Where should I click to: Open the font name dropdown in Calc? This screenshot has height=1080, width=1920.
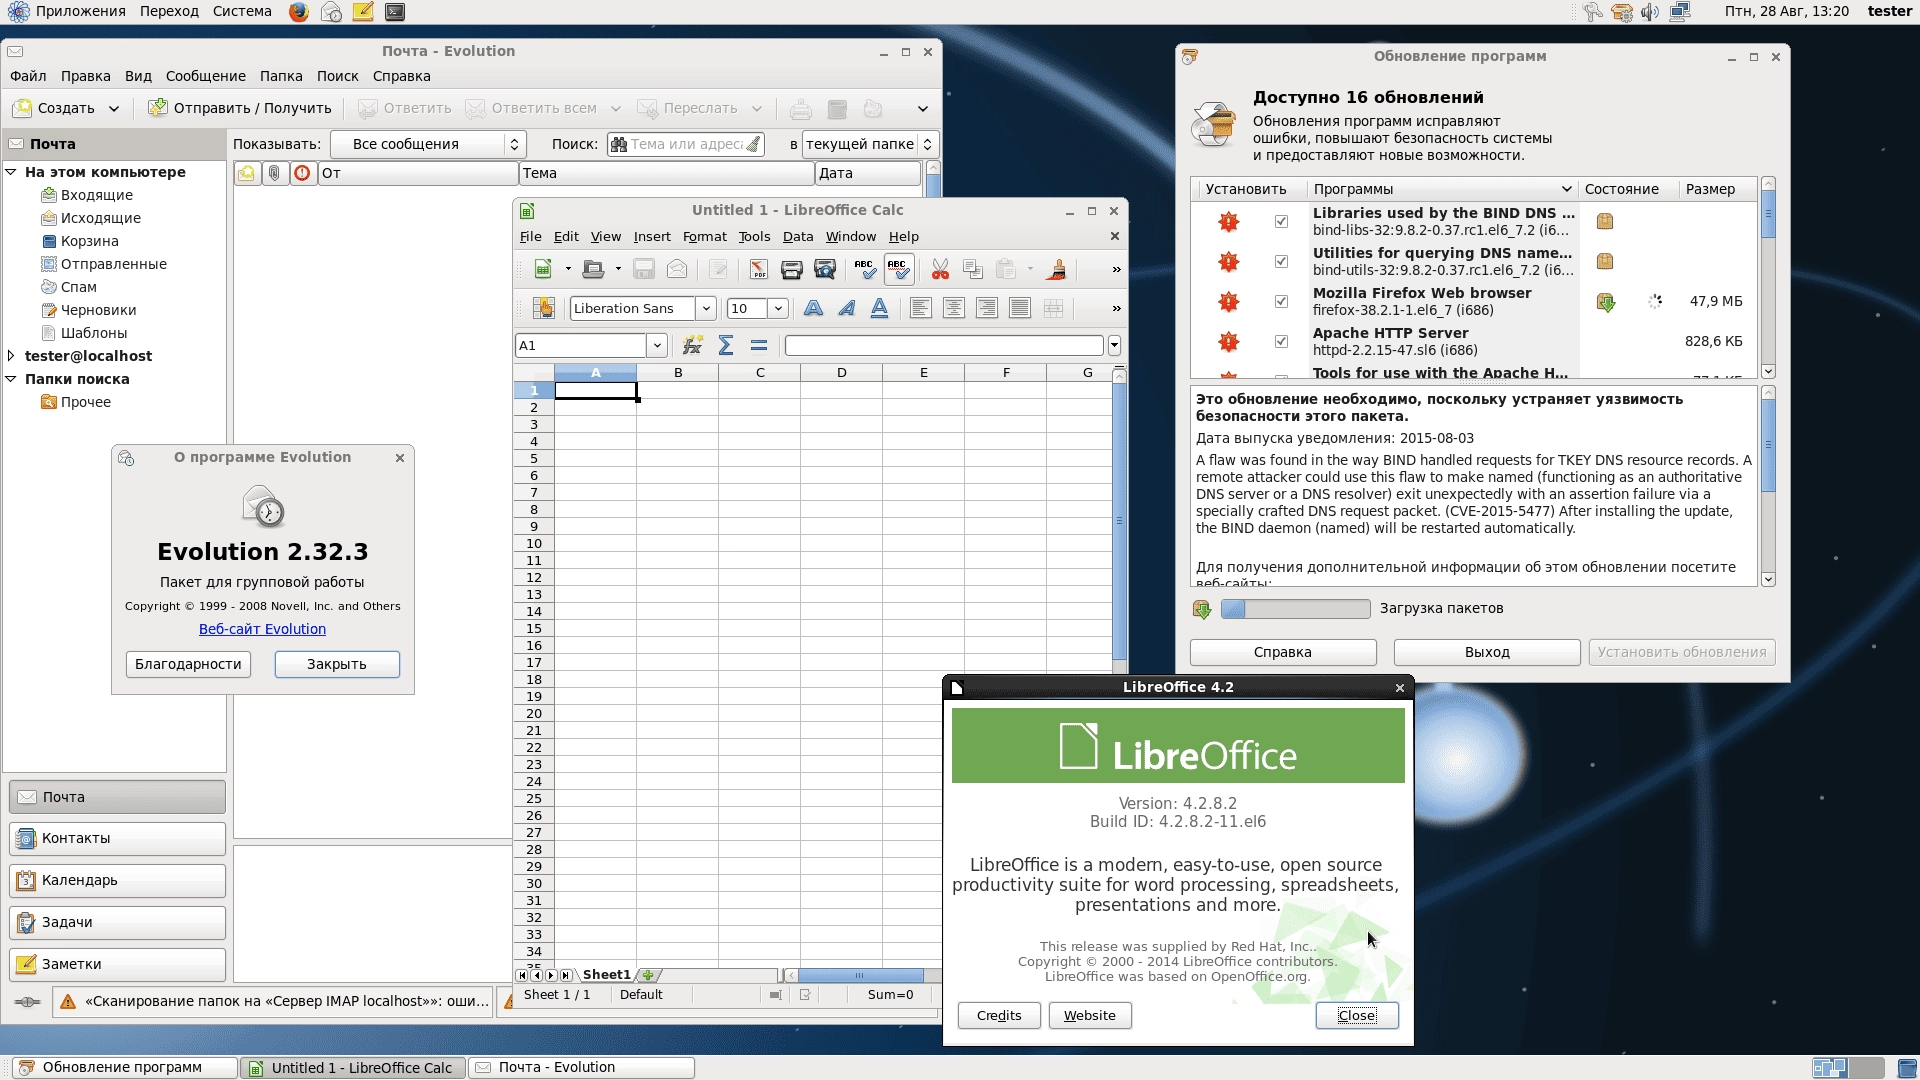click(x=706, y=309)
